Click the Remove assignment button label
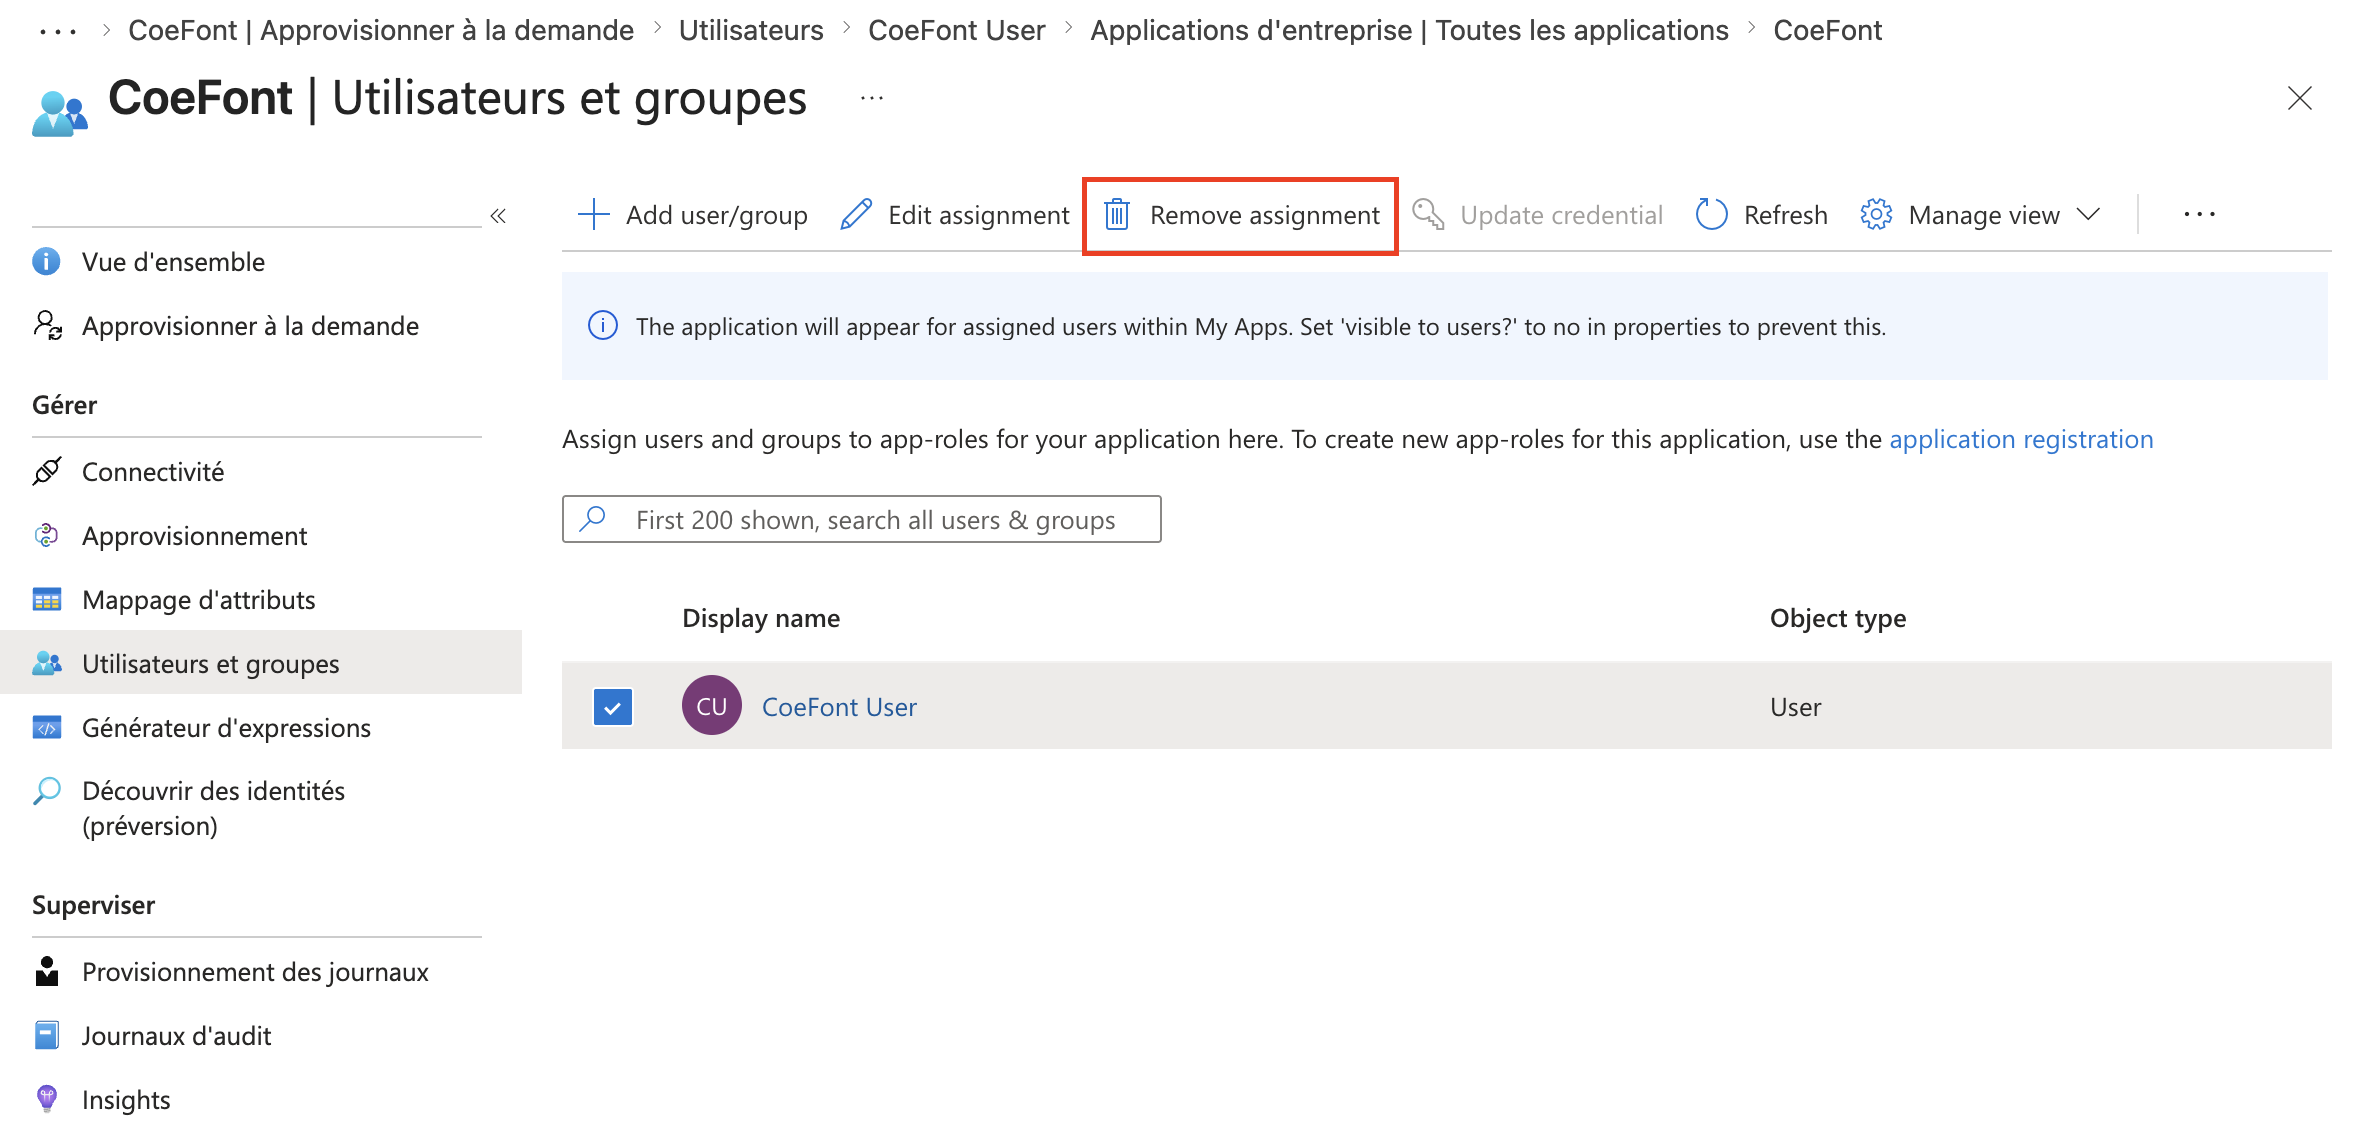Screen dimensions: 2356x1132 click(x=1265, y=215)
